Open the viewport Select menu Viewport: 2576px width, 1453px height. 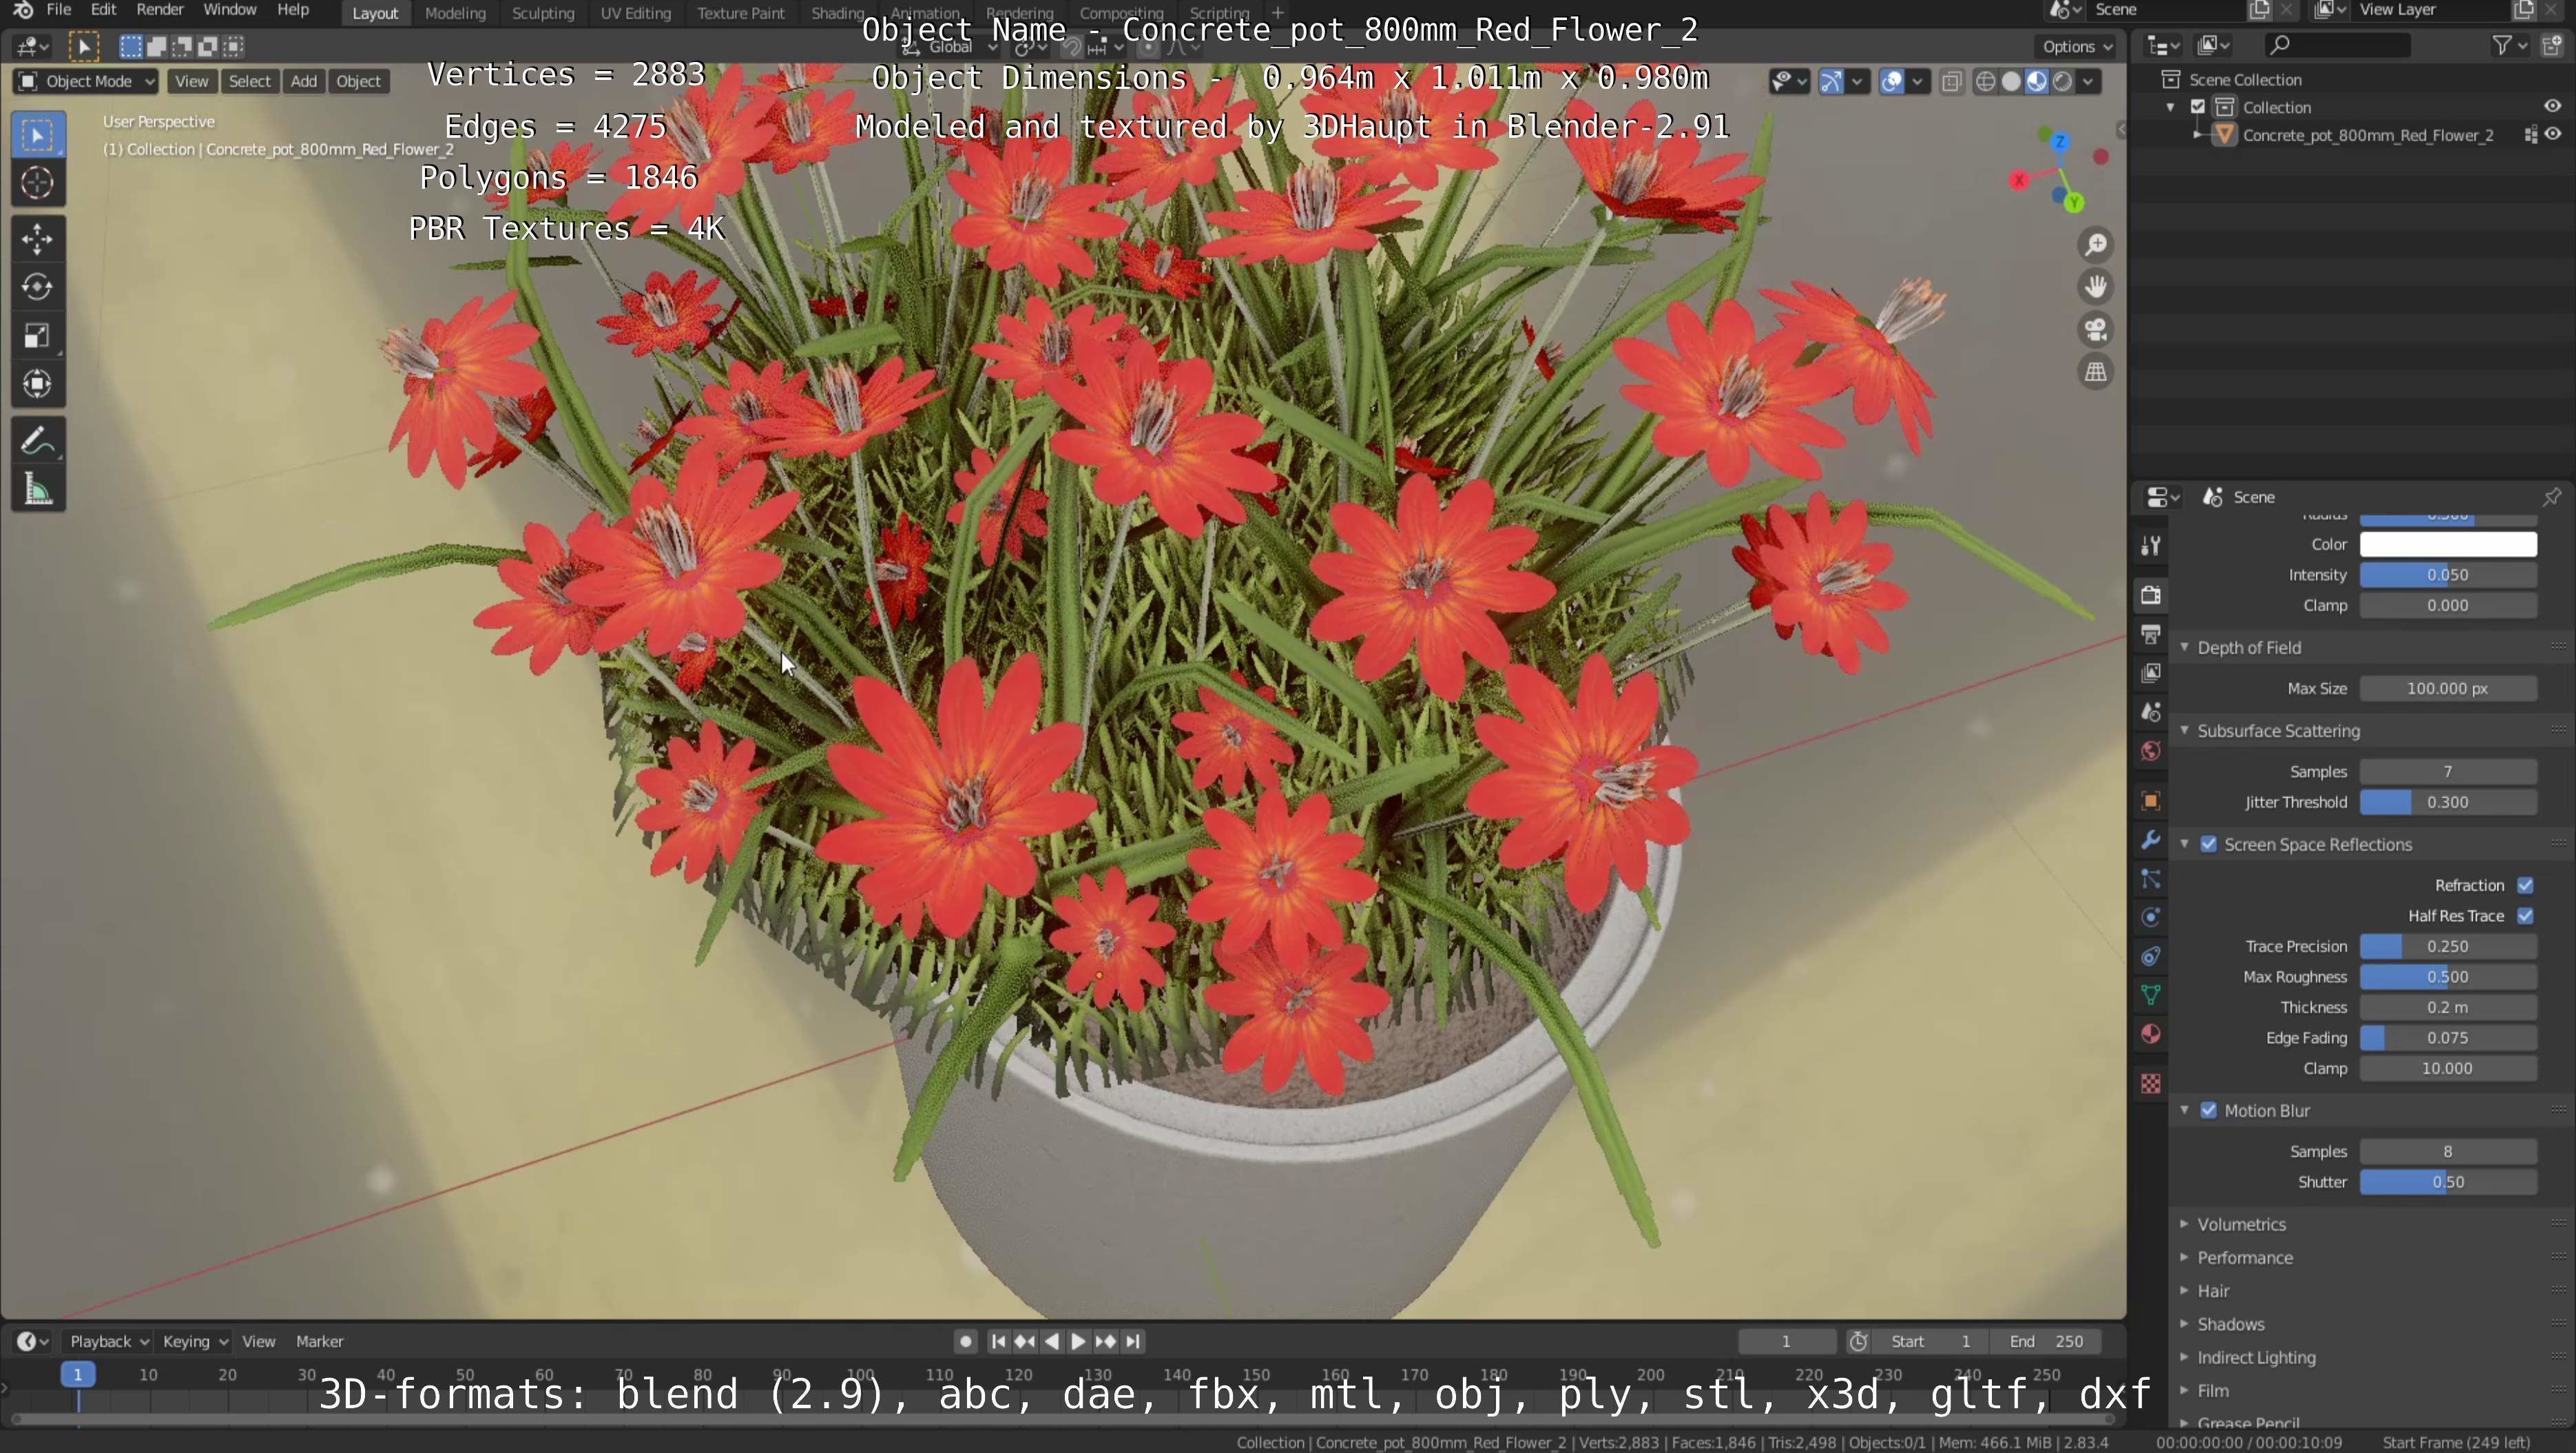249,82
